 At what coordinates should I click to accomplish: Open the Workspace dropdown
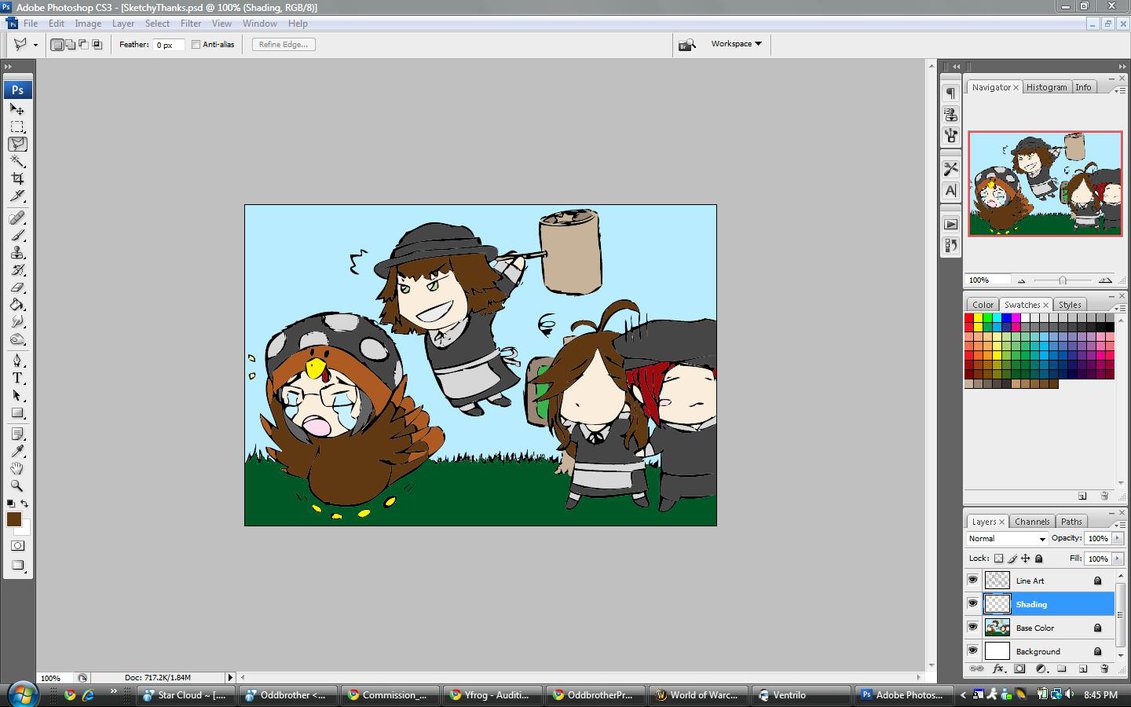736,44
